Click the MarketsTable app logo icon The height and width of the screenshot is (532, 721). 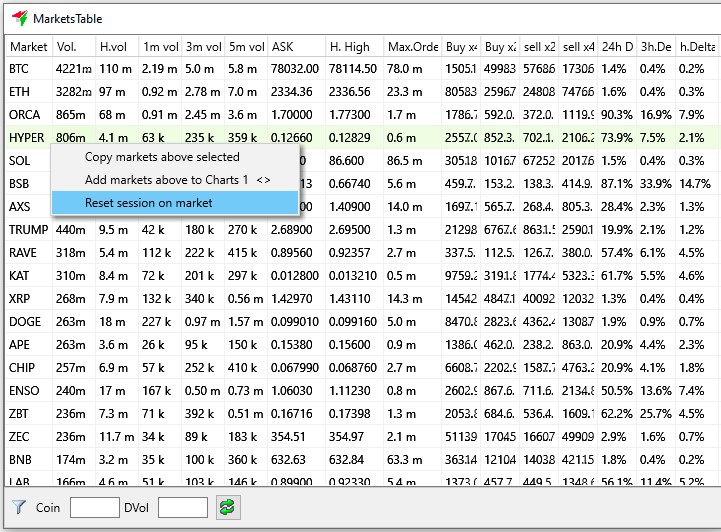[17, 18]
